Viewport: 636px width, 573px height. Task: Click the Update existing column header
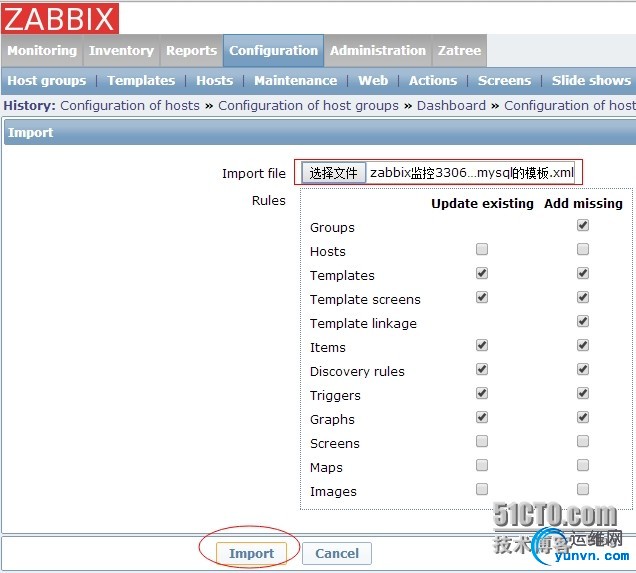482,204
